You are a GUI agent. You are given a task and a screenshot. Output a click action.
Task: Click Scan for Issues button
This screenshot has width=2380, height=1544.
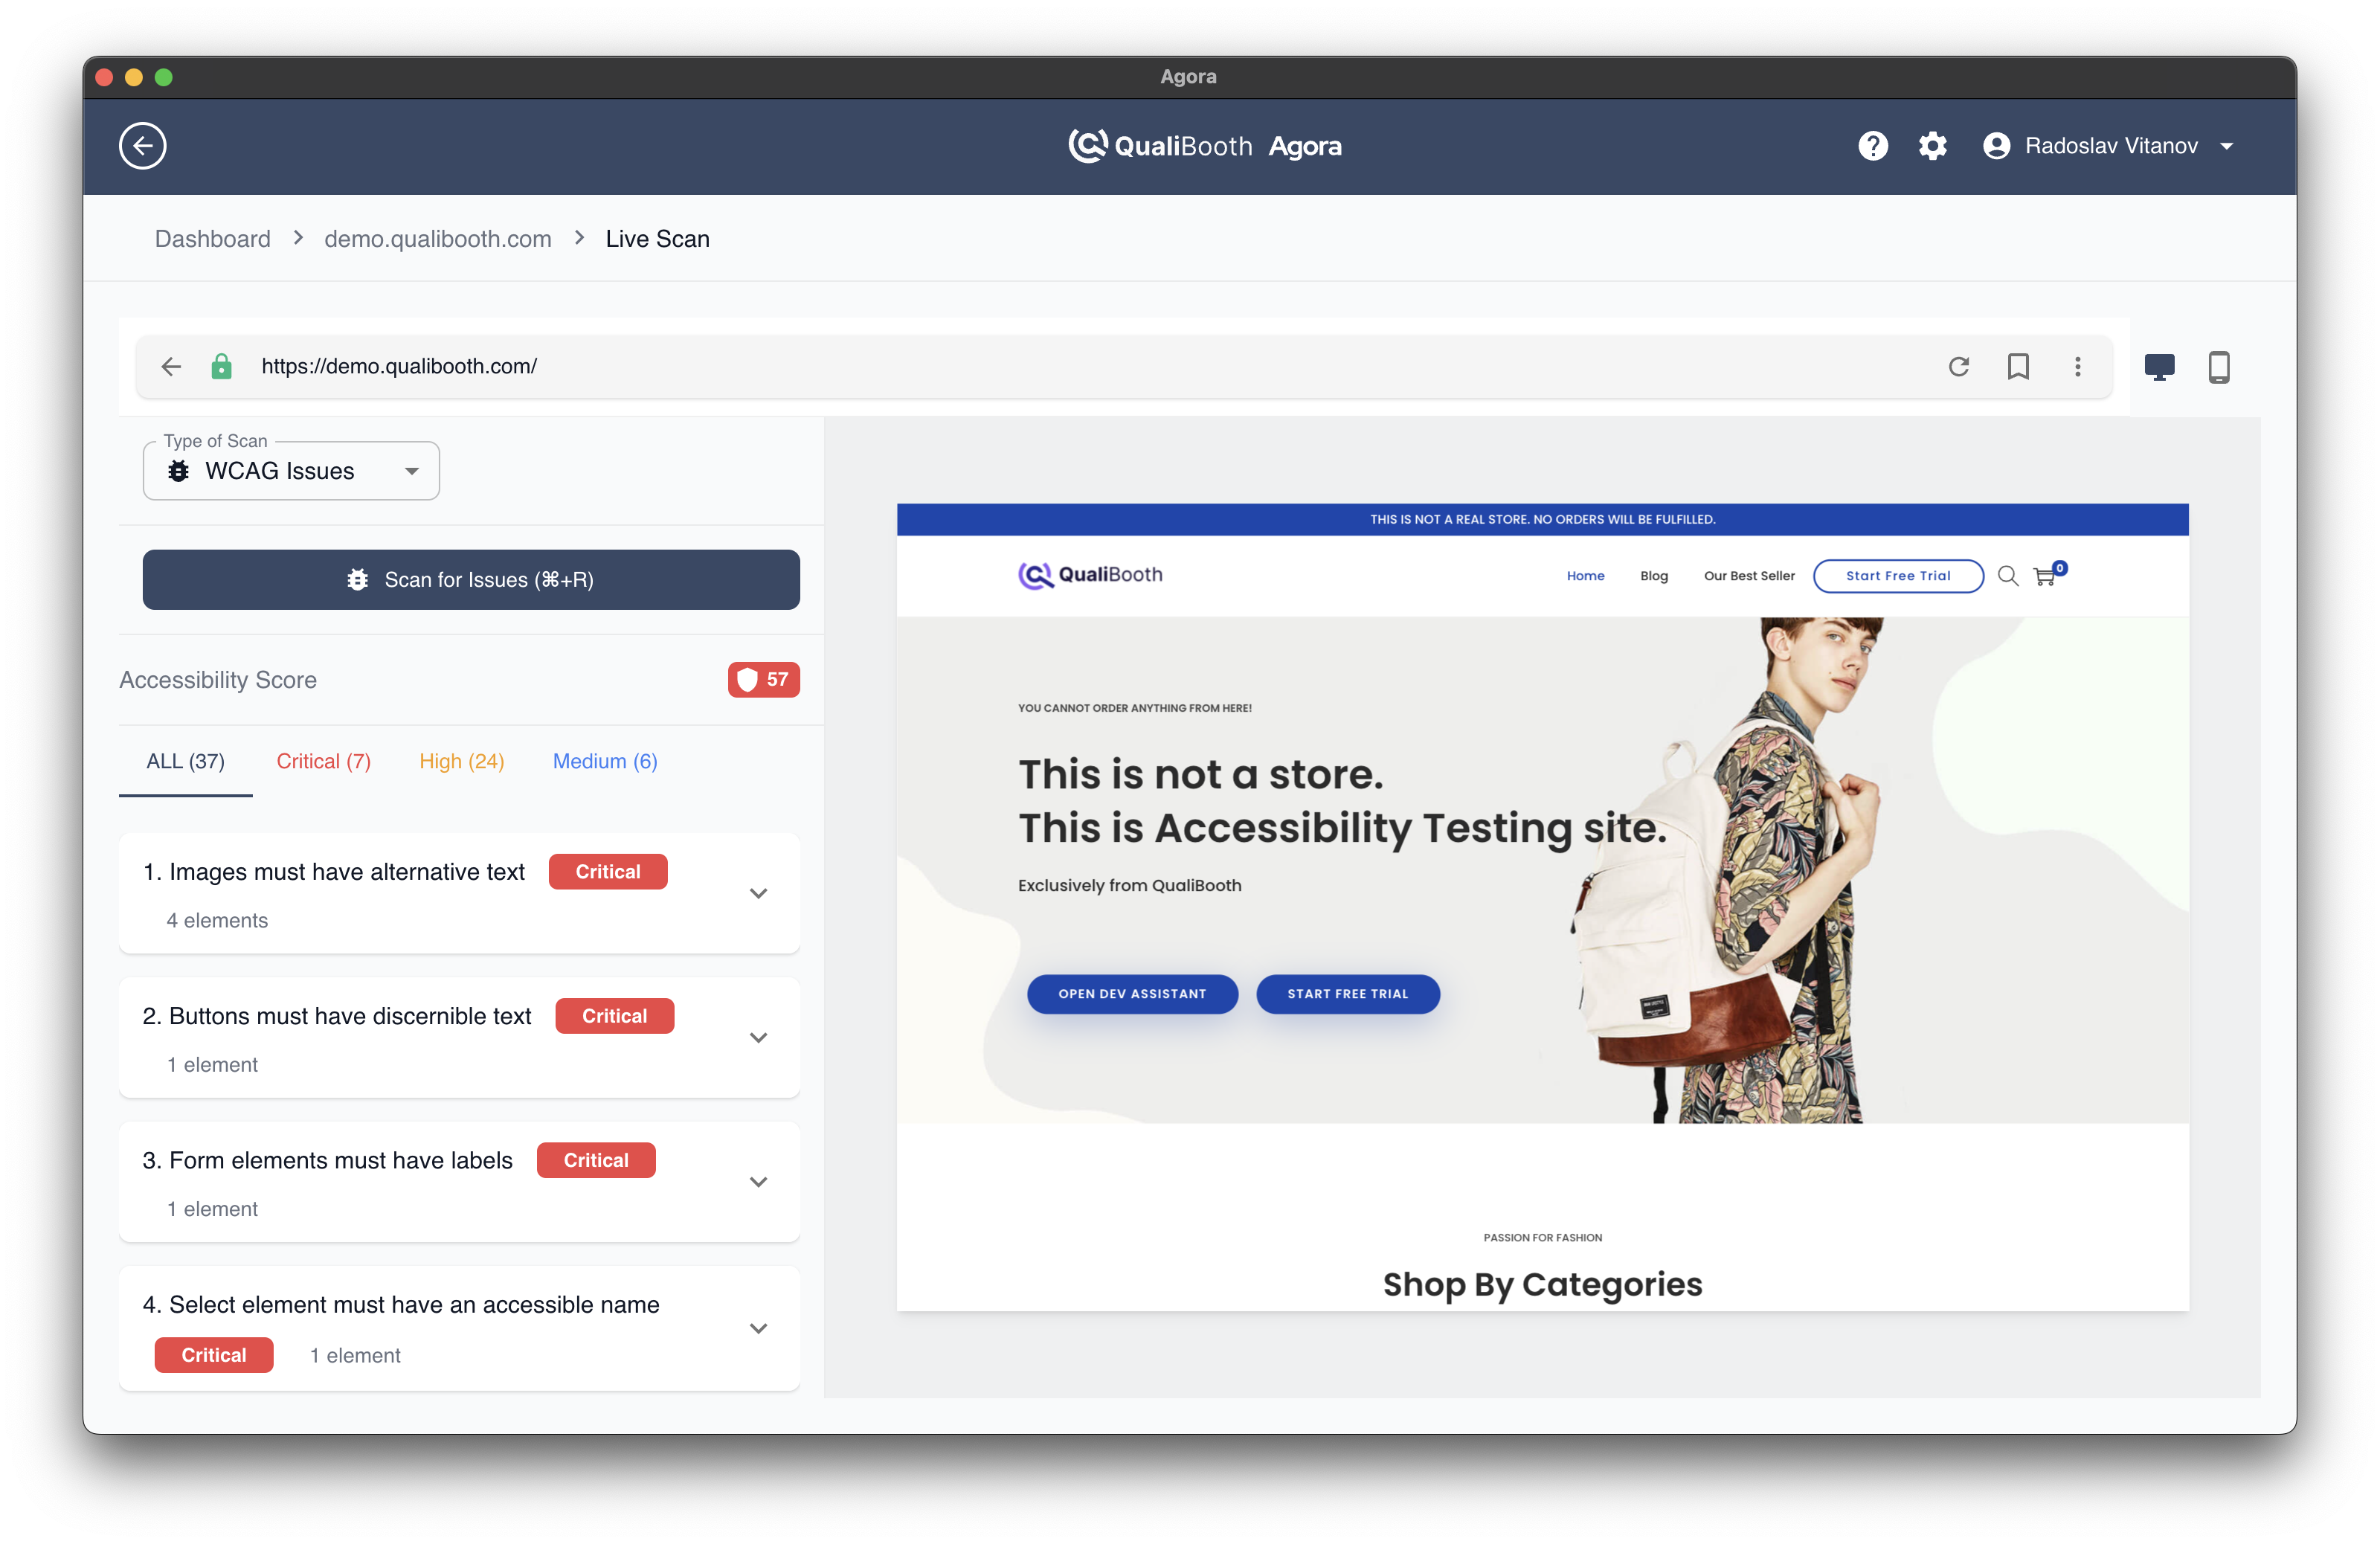470,580
